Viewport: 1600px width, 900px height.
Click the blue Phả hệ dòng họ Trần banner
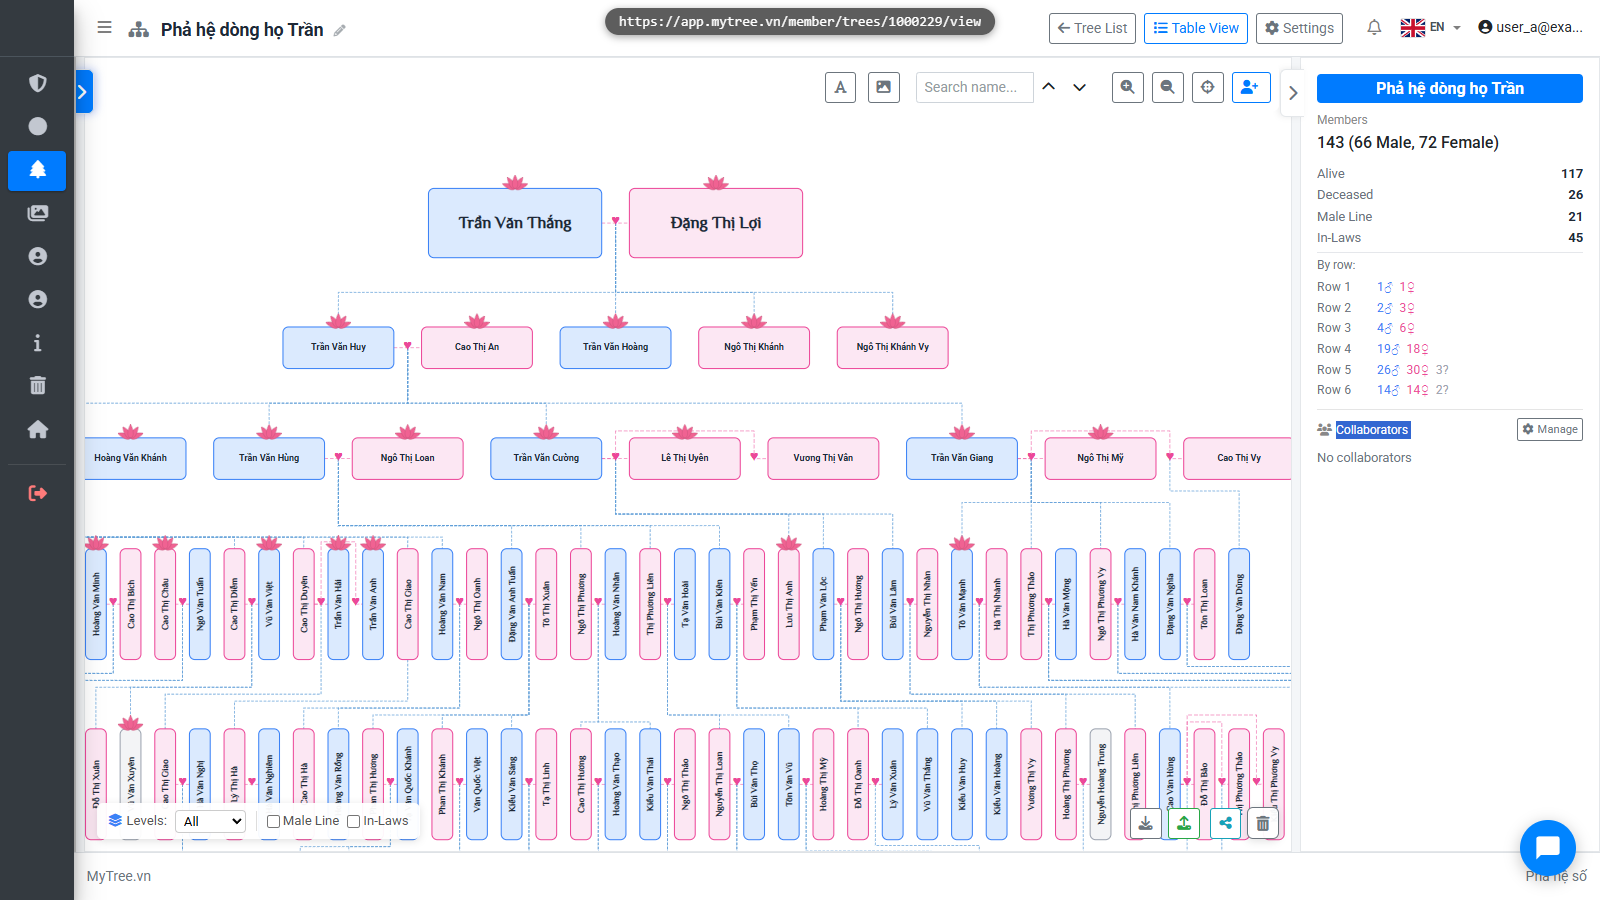tap(1449, 88)
